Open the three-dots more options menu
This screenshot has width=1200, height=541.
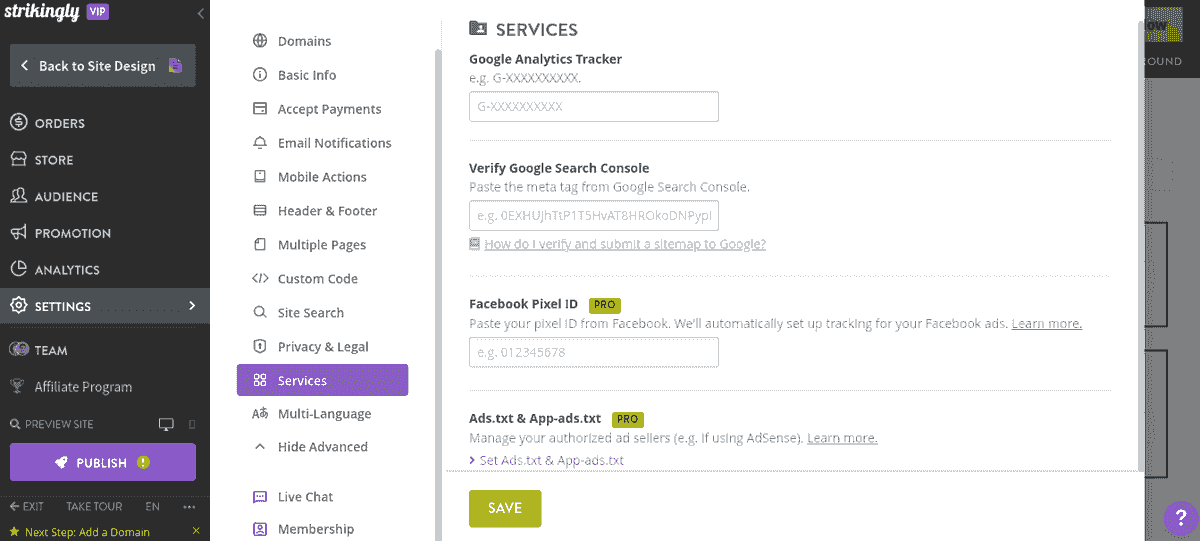click(x=190, y=507)
